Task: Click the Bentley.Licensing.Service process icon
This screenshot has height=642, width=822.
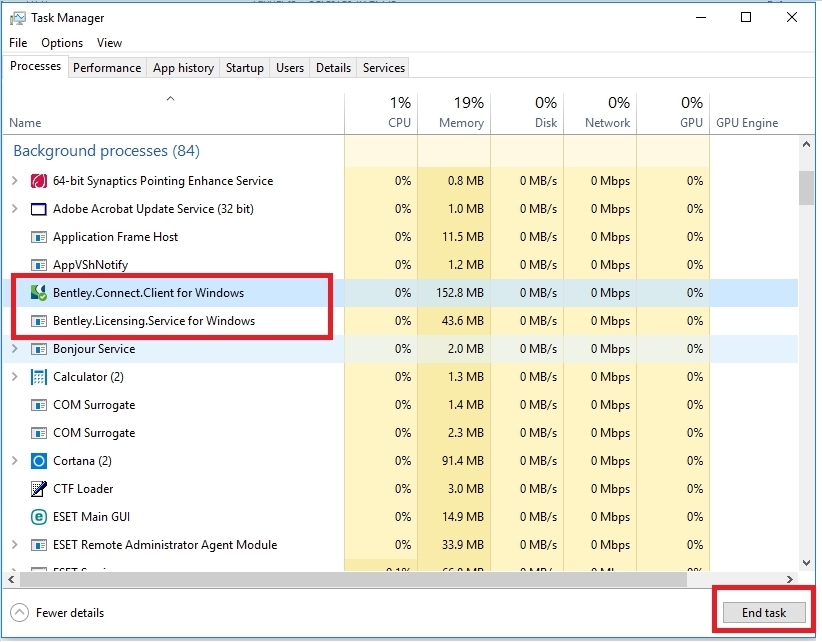Action: 39,321
